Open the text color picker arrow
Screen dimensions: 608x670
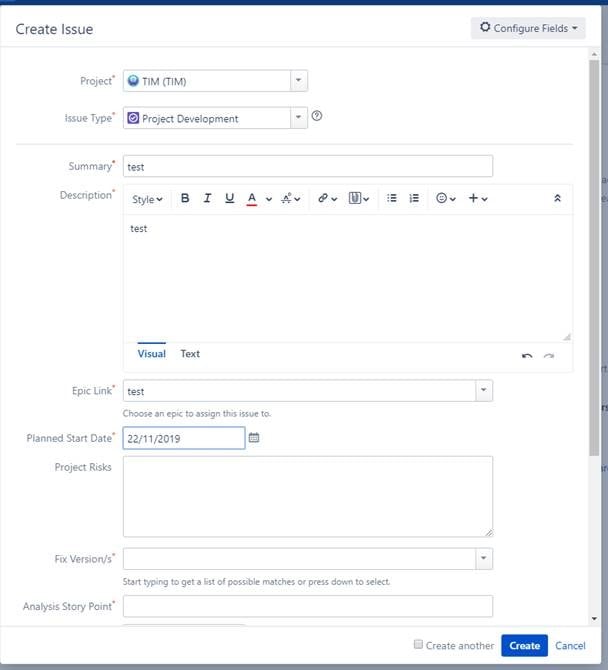point(269,199)
